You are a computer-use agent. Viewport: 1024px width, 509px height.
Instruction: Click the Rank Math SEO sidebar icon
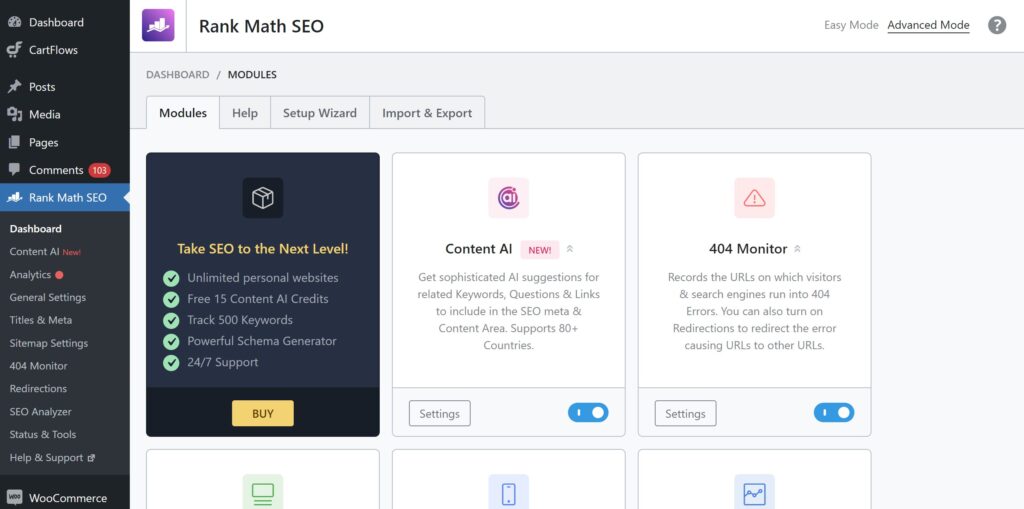[14, 197]
